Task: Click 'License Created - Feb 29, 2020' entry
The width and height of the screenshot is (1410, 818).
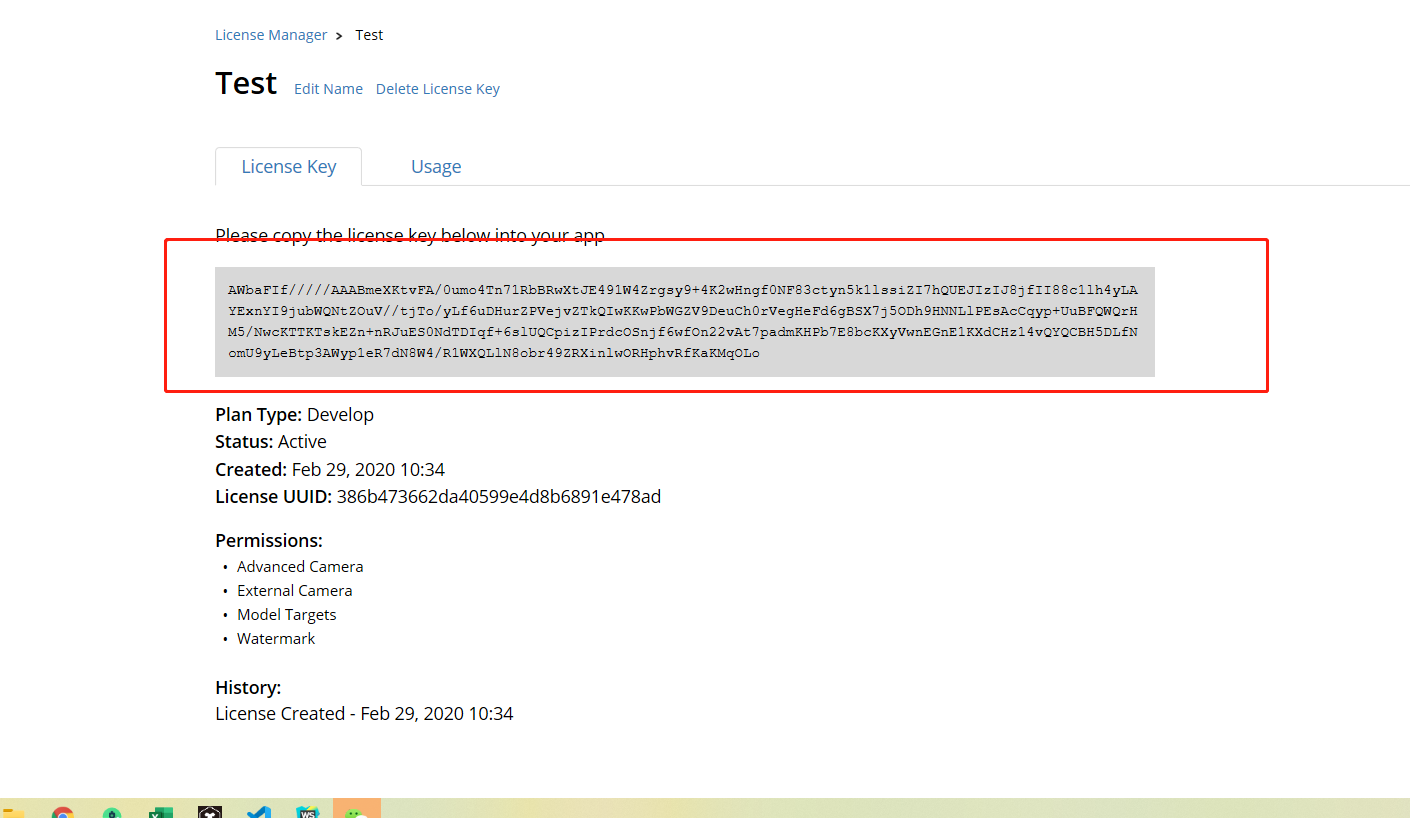Action: (x=364, y=714)
